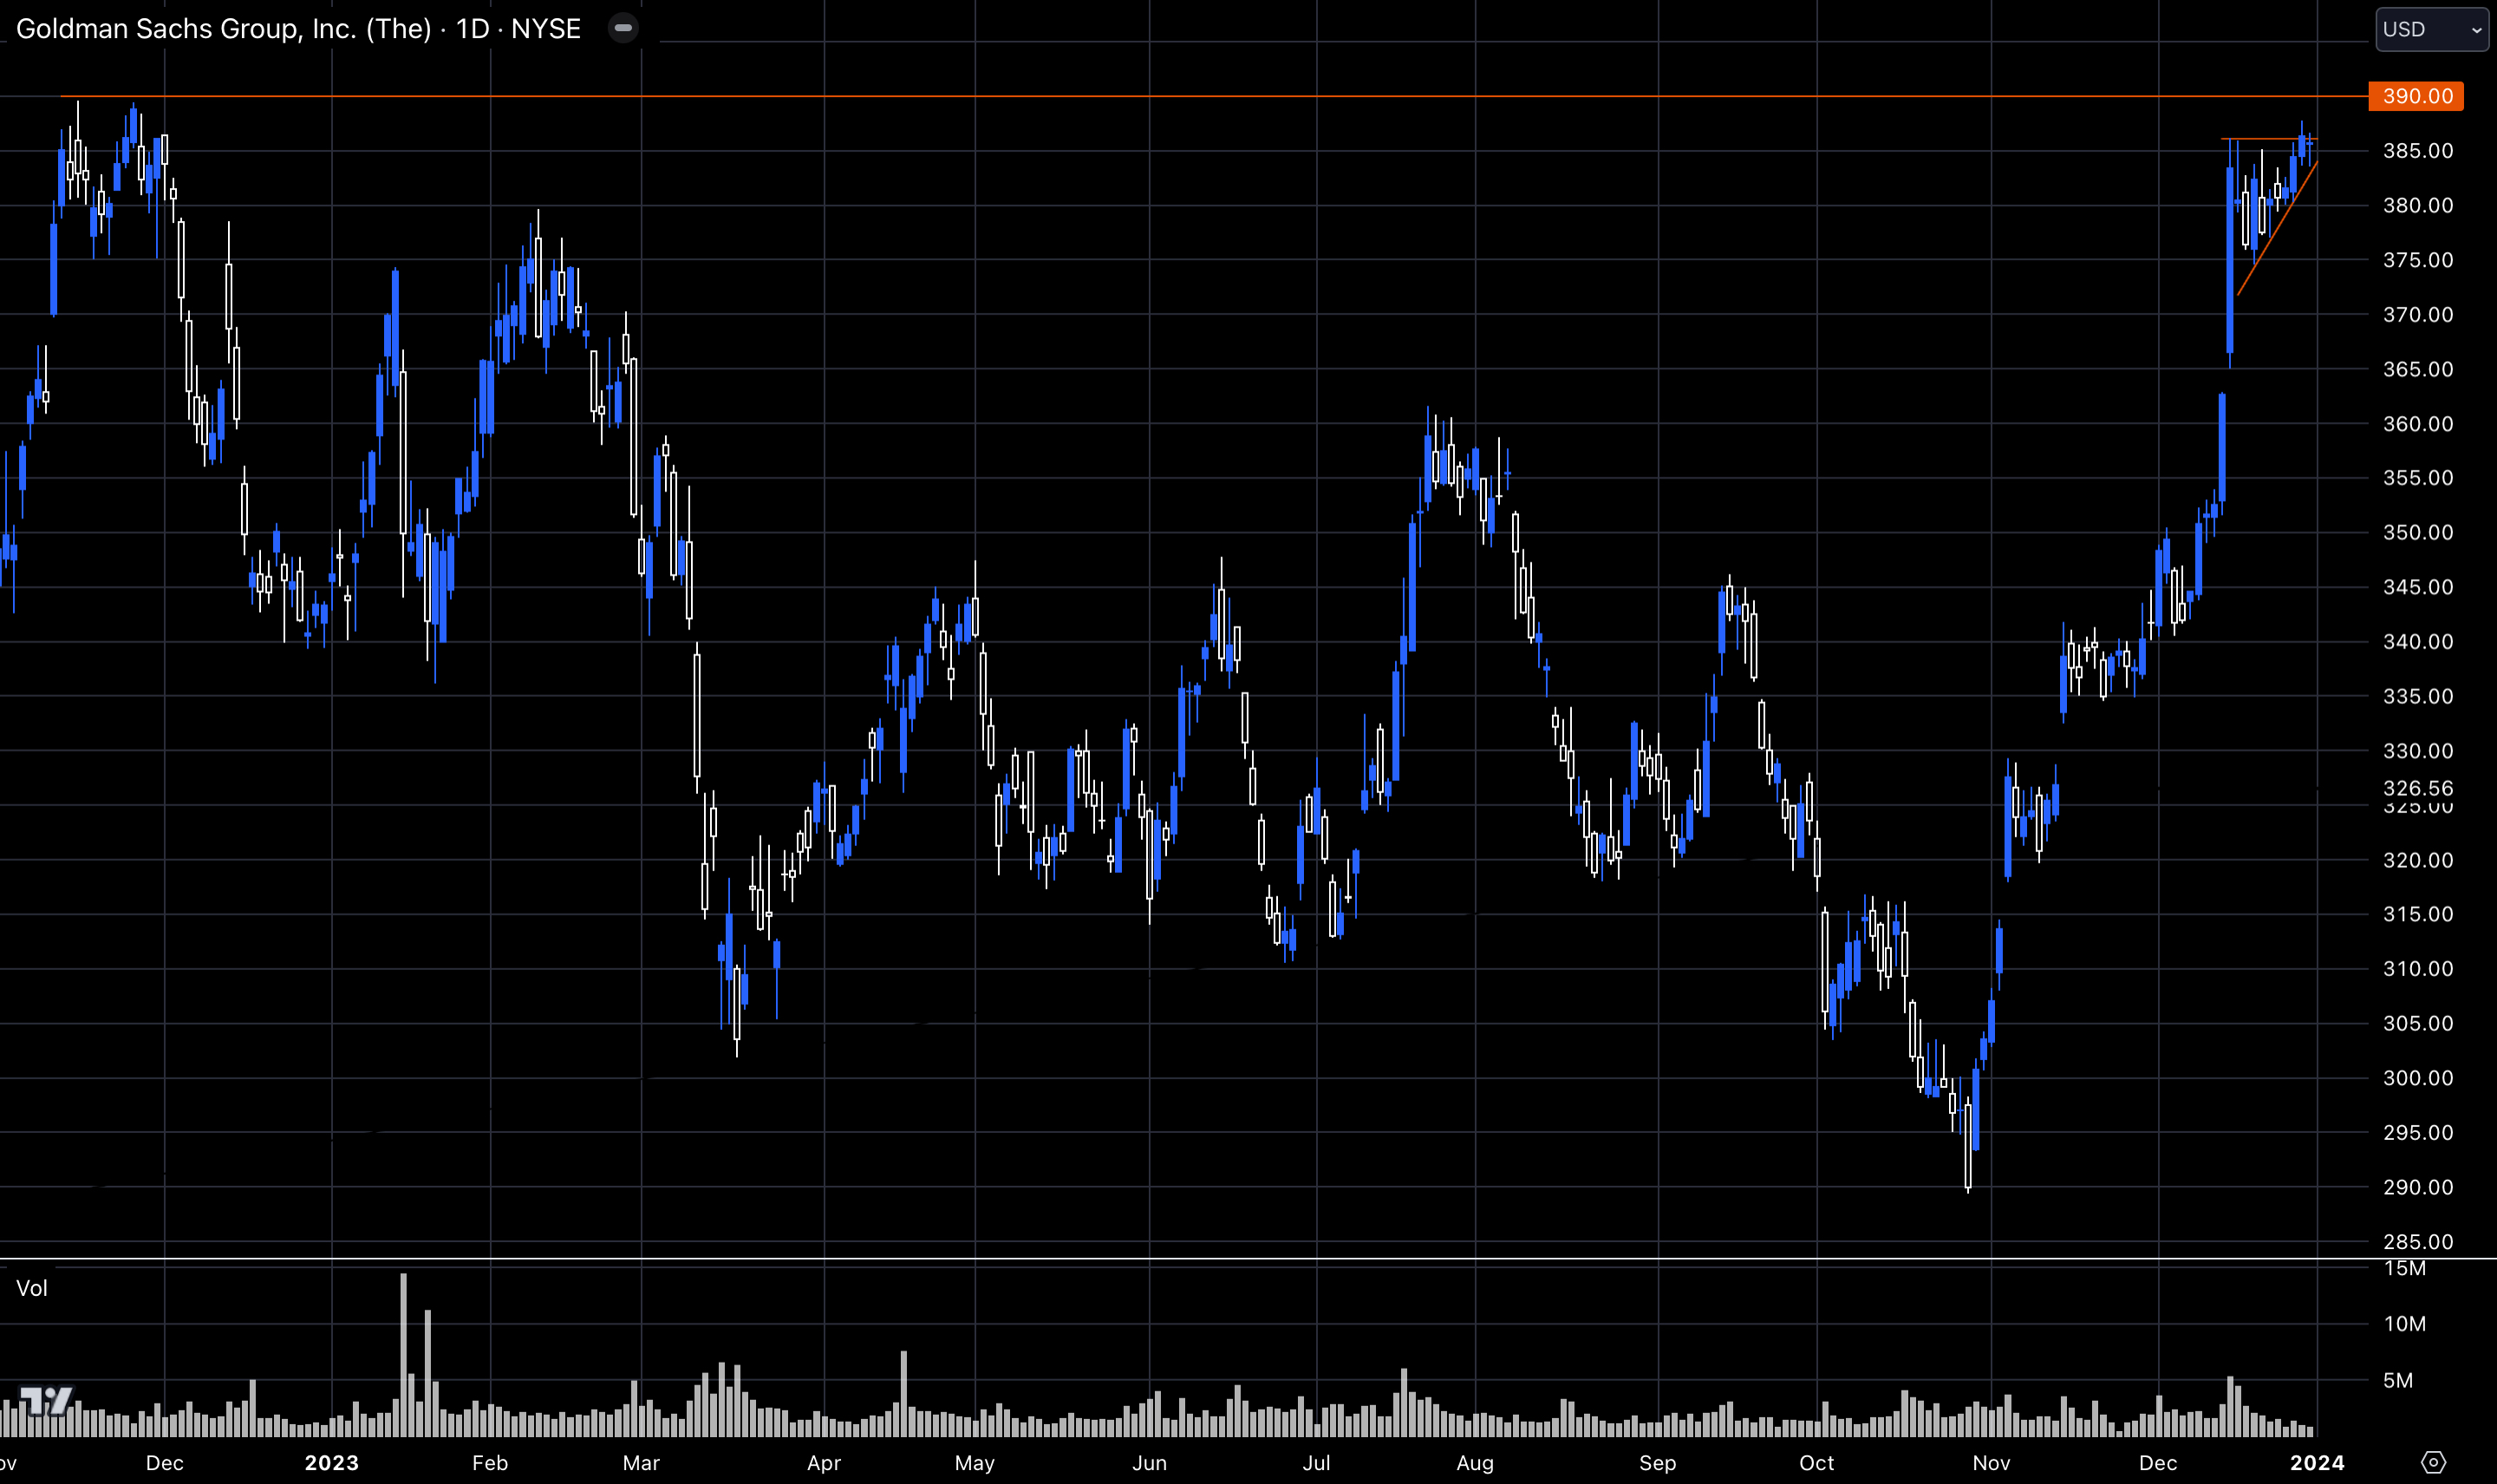
Task: Click the TradingView logo on the chart
Action: coord(46,1401)
